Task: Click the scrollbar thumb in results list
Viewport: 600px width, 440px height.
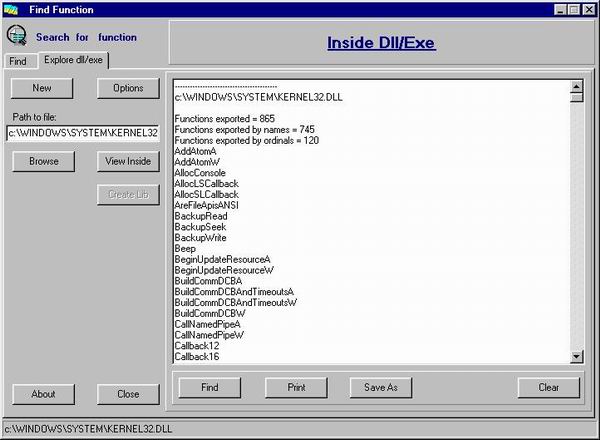Action: point(577,98)
